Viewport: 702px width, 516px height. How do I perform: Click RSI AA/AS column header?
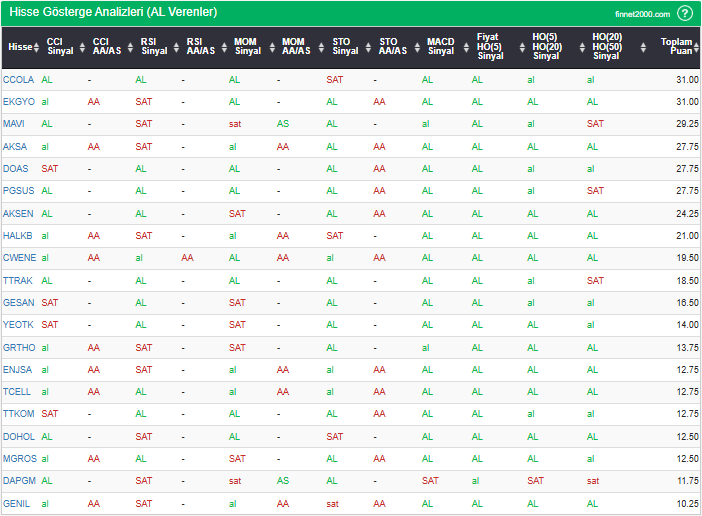(x=200, y=47)
